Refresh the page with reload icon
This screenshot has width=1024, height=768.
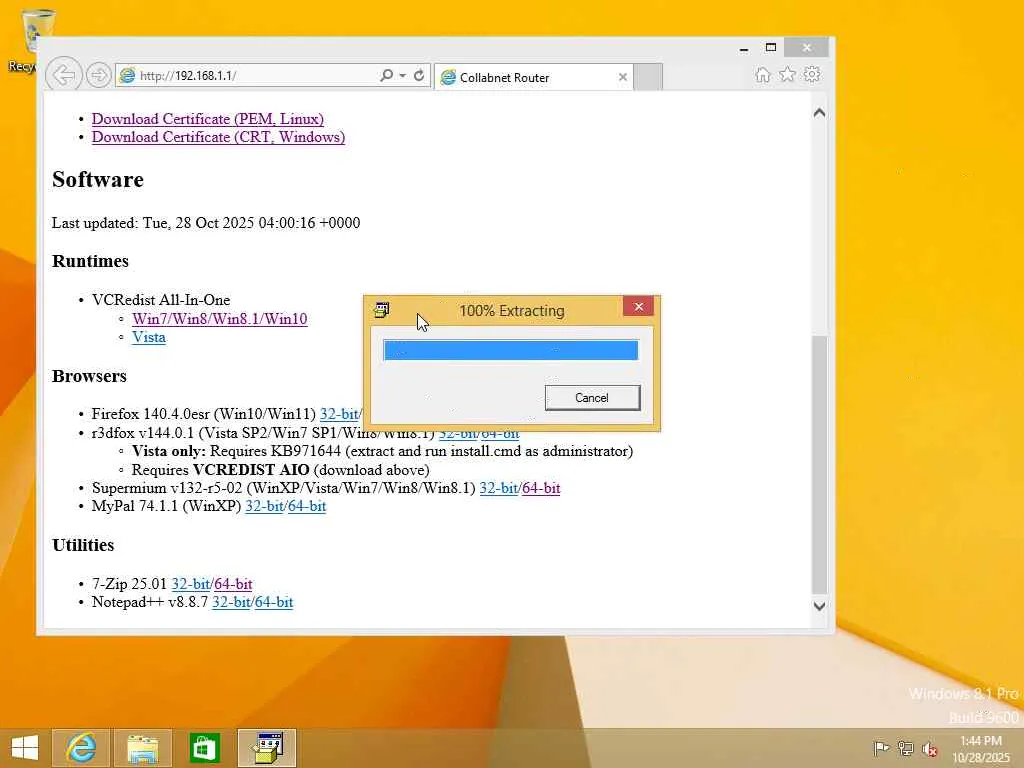coord(419,75)
